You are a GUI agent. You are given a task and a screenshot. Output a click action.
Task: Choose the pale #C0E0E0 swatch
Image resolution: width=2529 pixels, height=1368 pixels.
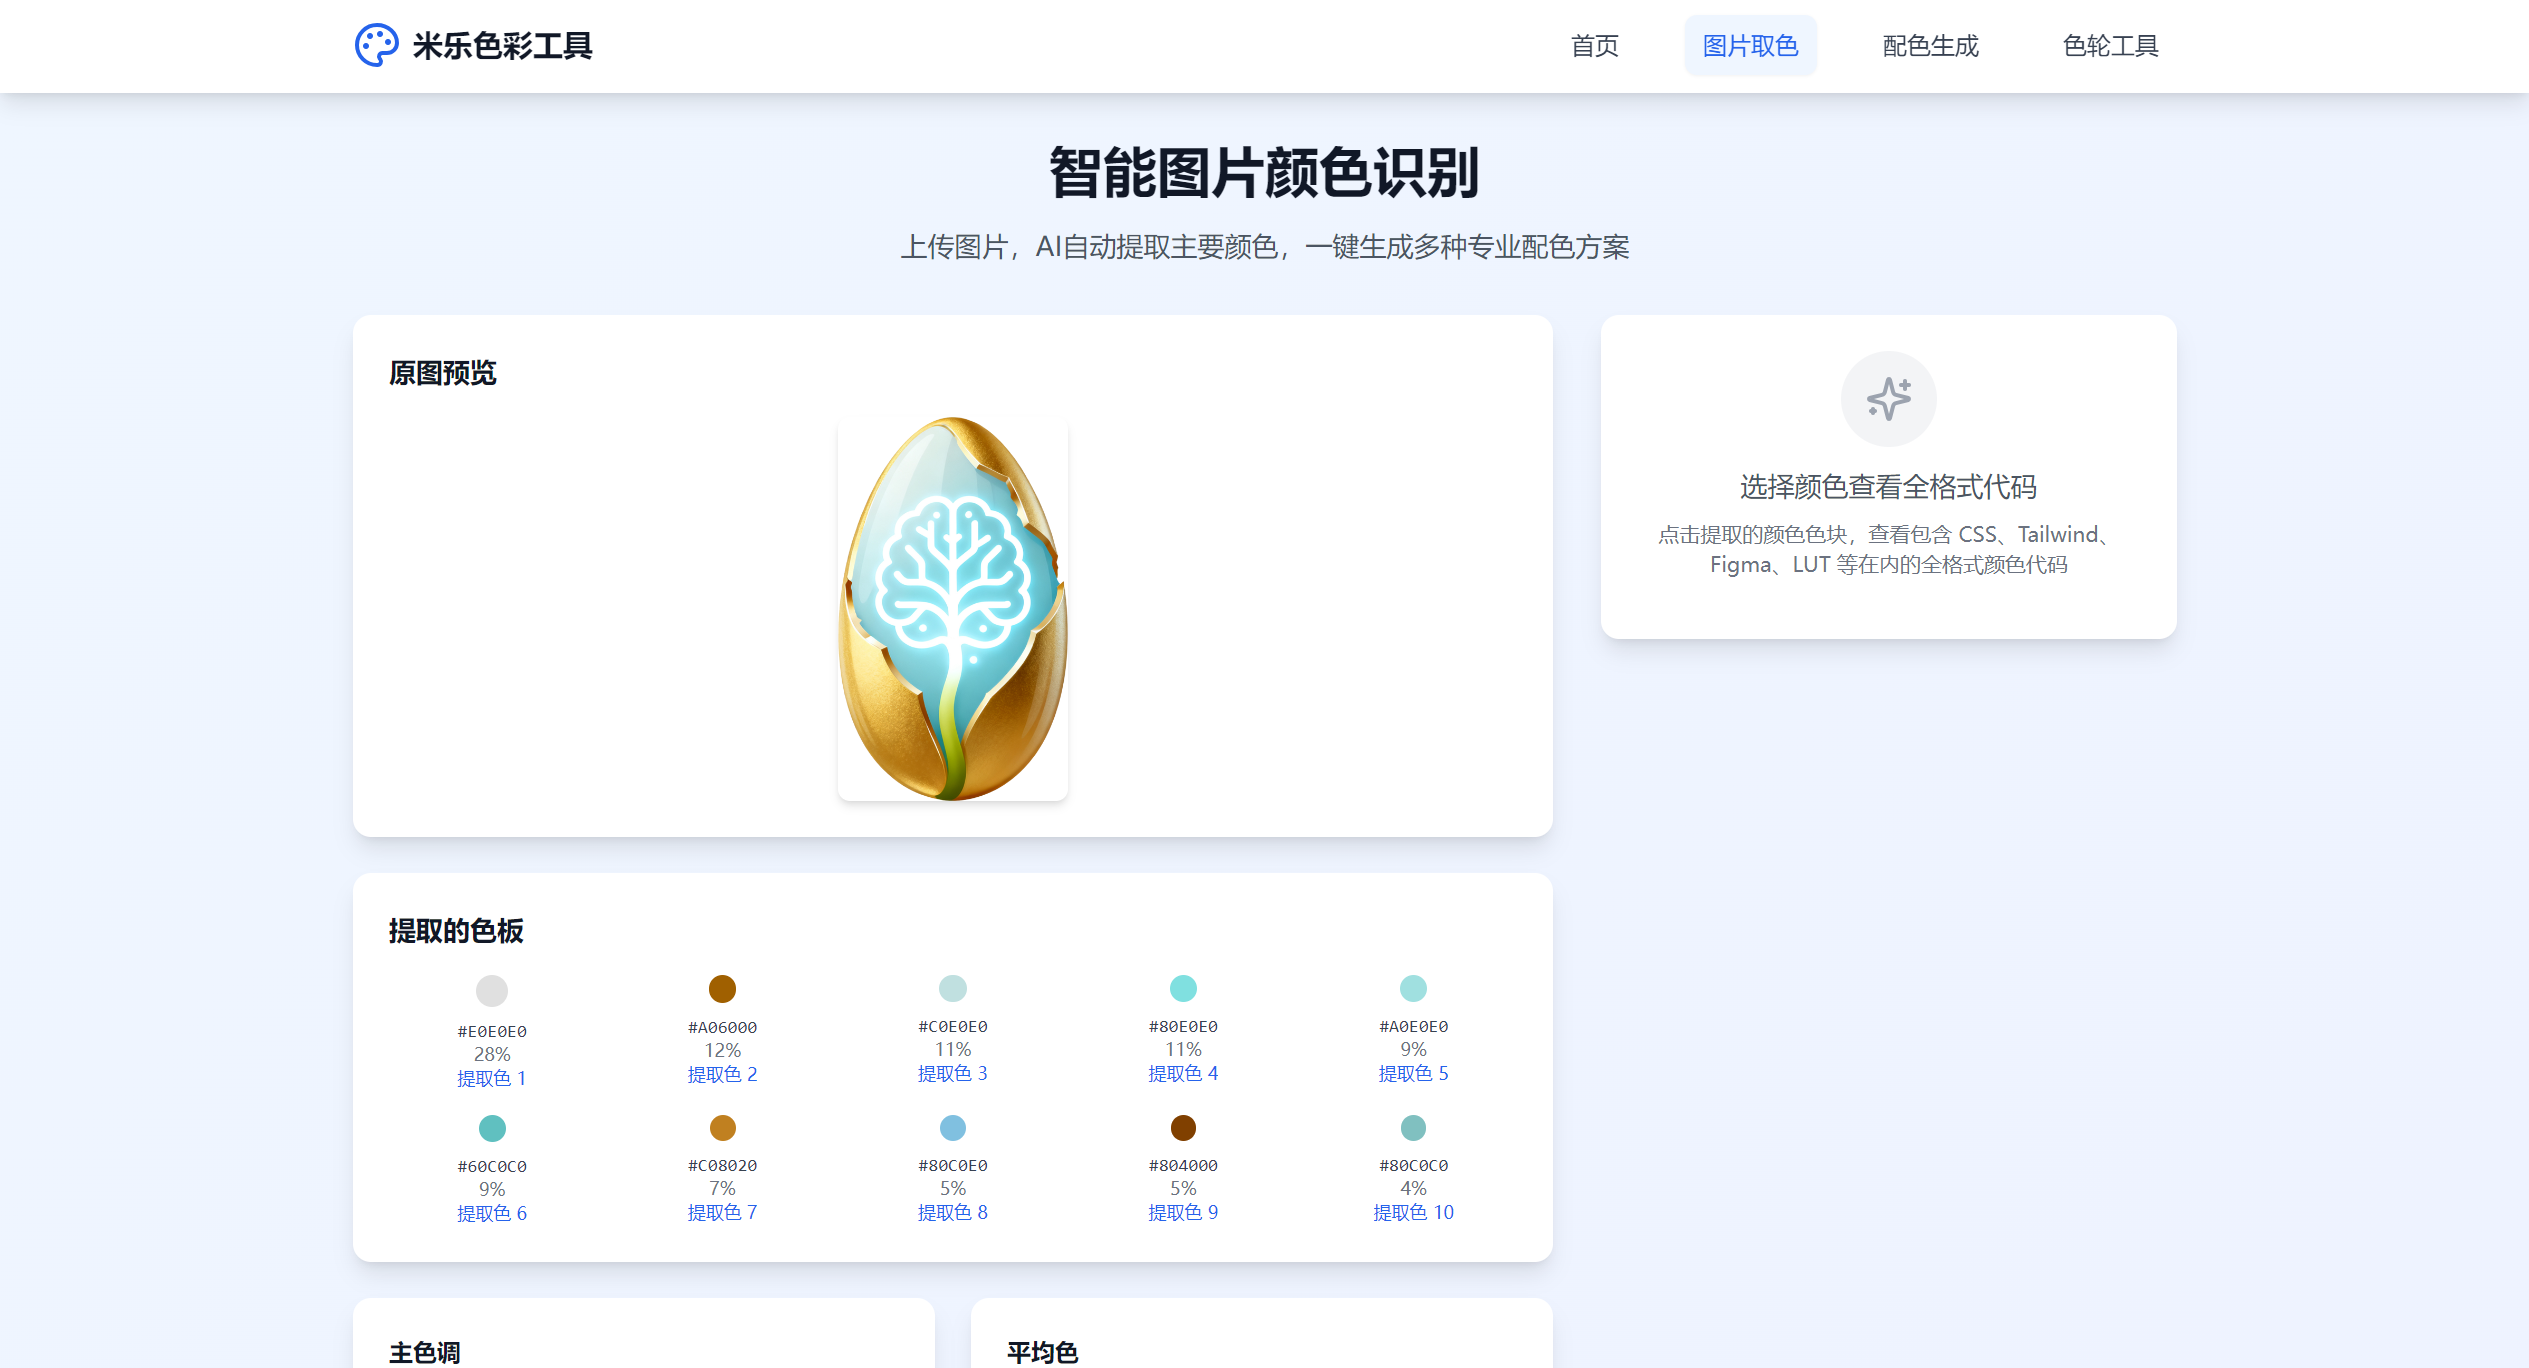coord(952,988)
